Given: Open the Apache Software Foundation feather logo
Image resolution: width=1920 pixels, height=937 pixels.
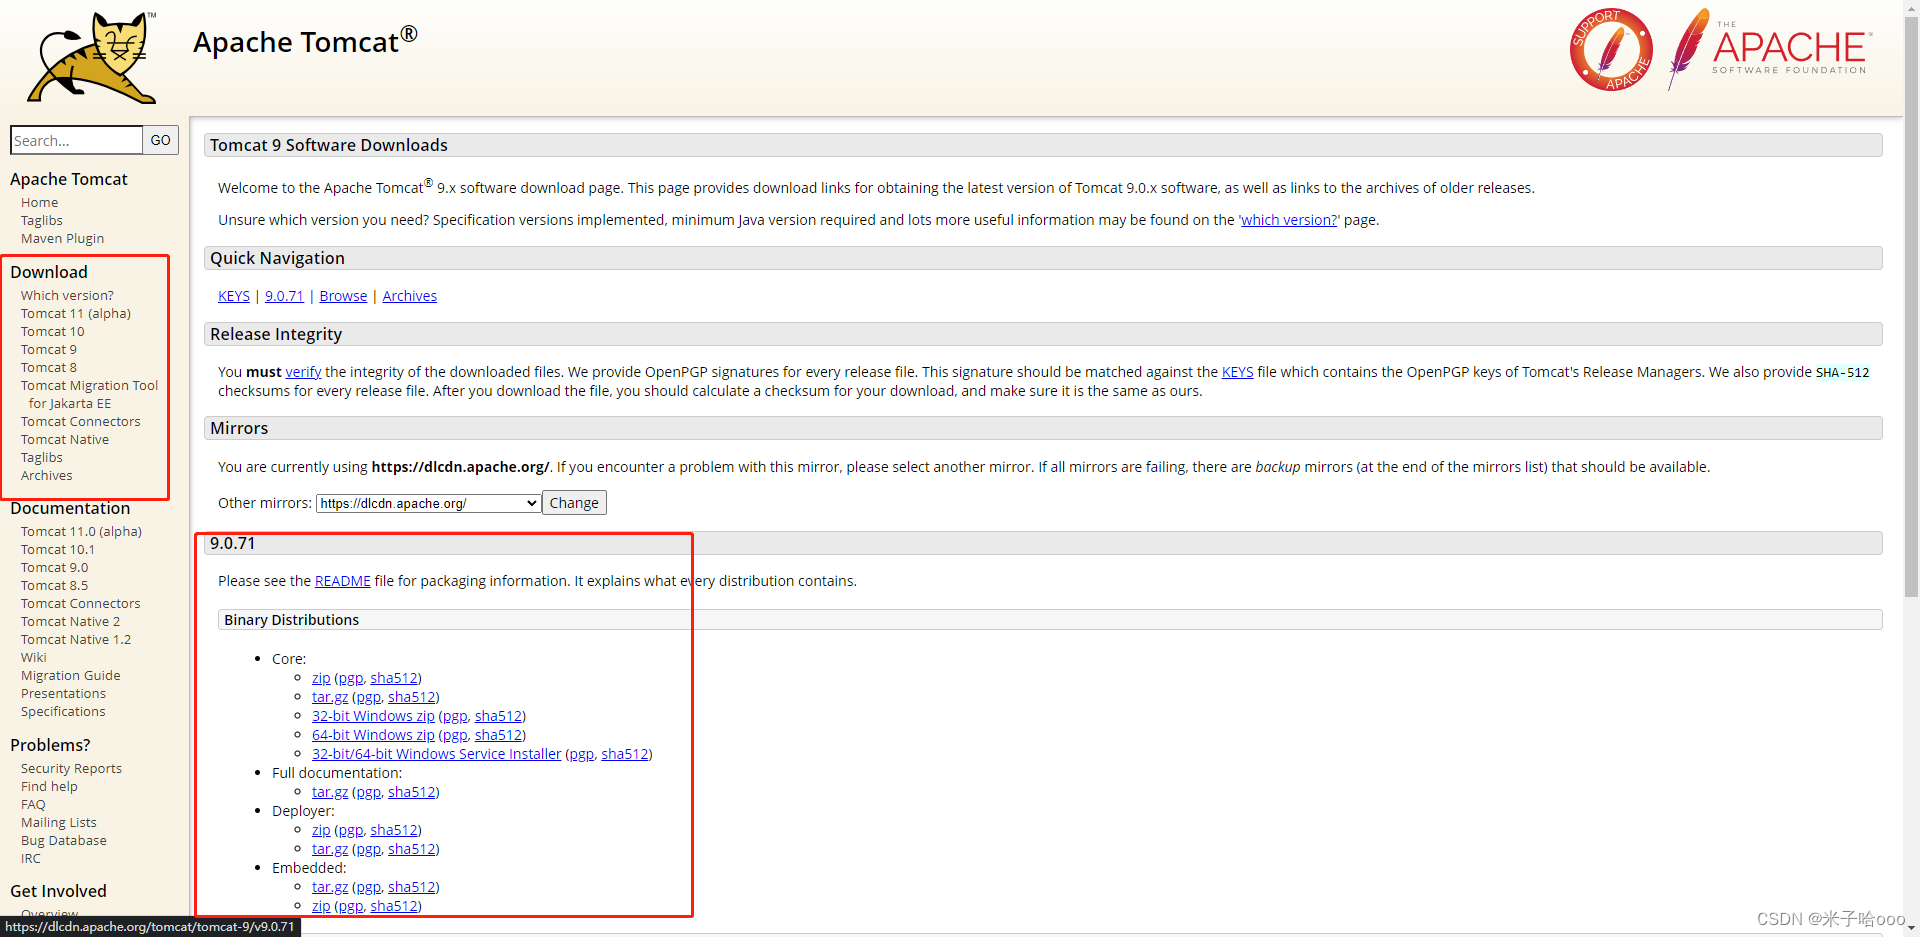Looking at the screenshot, I should 1769,48.
